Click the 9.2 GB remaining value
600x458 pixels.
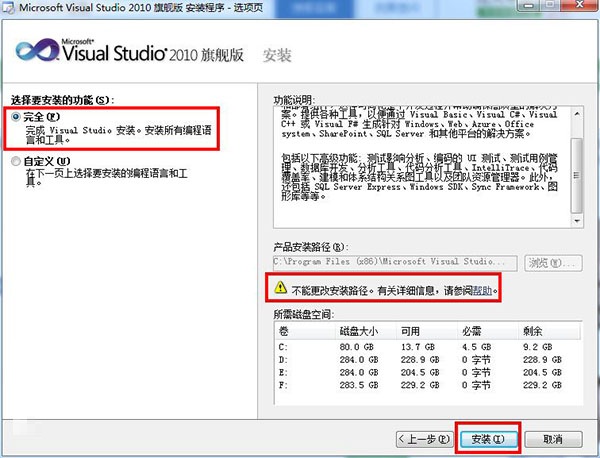pyautogui.click(x=538, y=347)
